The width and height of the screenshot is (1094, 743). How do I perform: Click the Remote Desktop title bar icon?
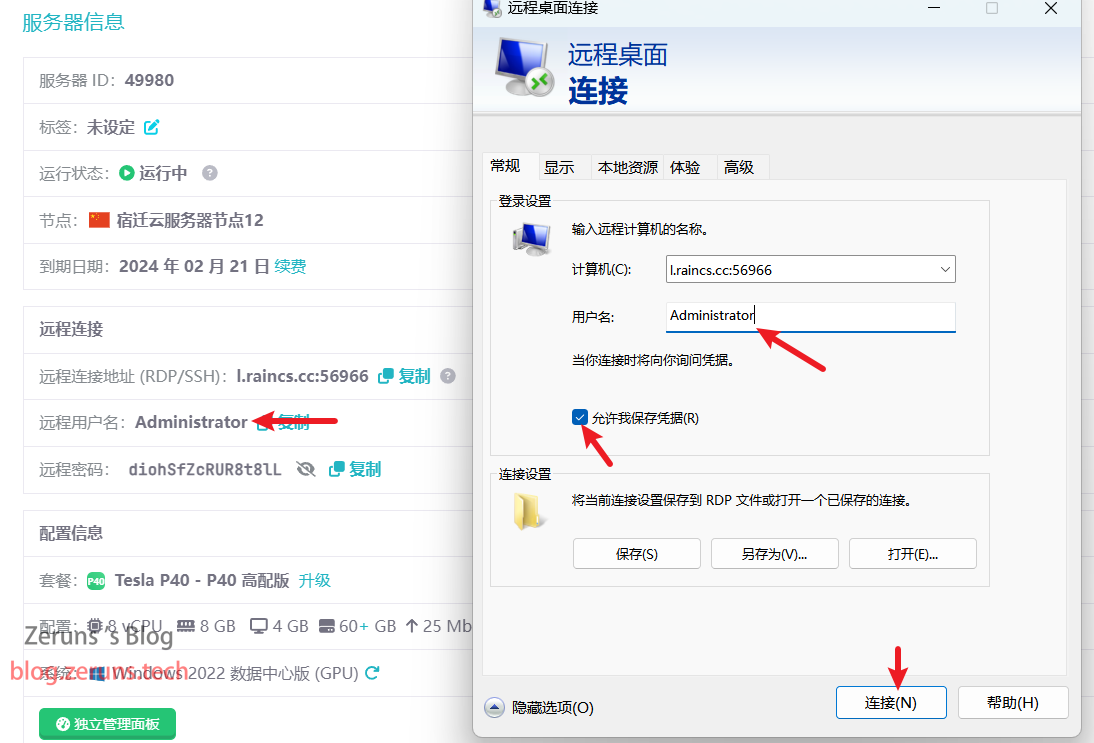(492, 8)
